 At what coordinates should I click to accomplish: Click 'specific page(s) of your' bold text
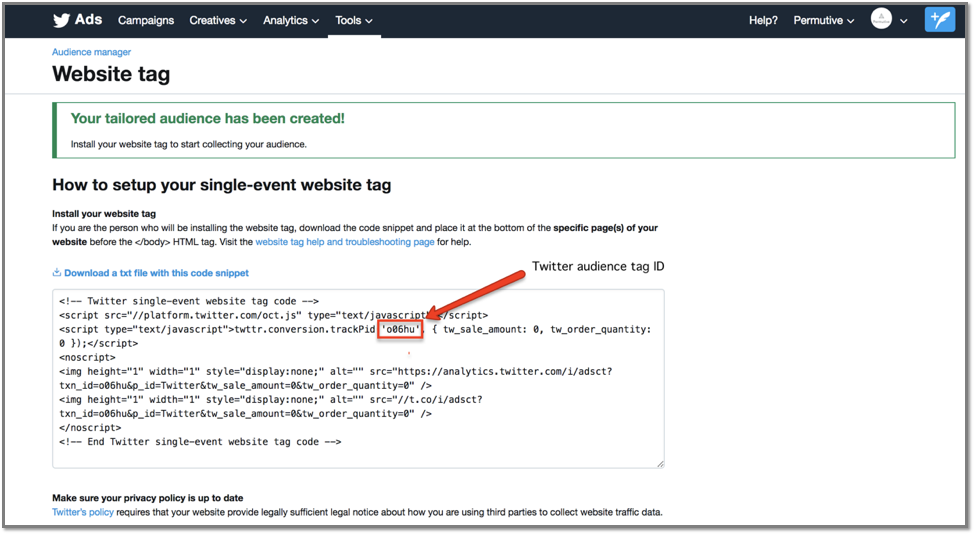tap(606, 228)
